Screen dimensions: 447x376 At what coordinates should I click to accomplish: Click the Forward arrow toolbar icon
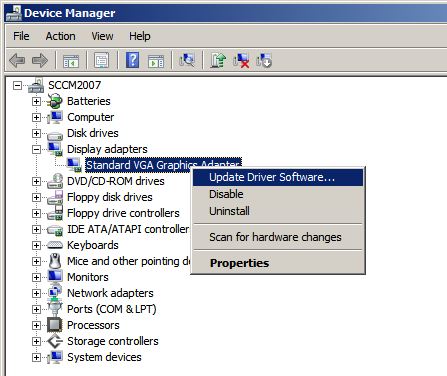coord(40,61)
